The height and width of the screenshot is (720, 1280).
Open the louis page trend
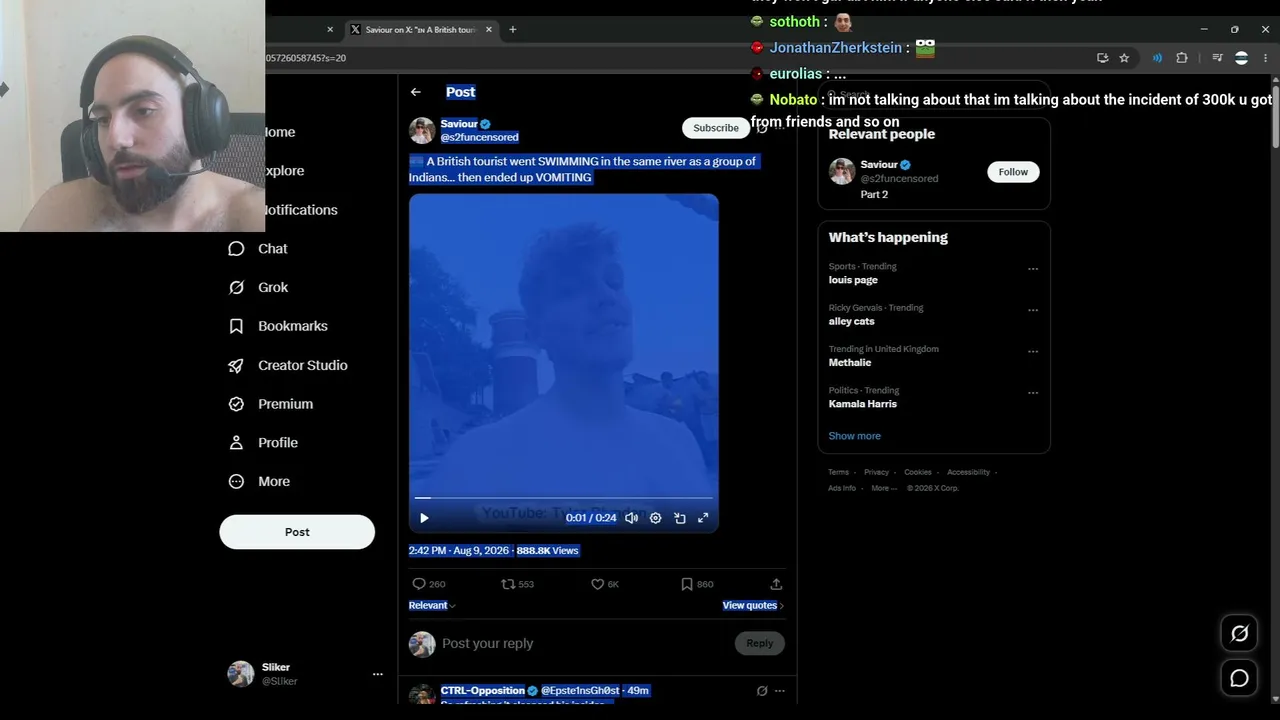click(853, 281)
